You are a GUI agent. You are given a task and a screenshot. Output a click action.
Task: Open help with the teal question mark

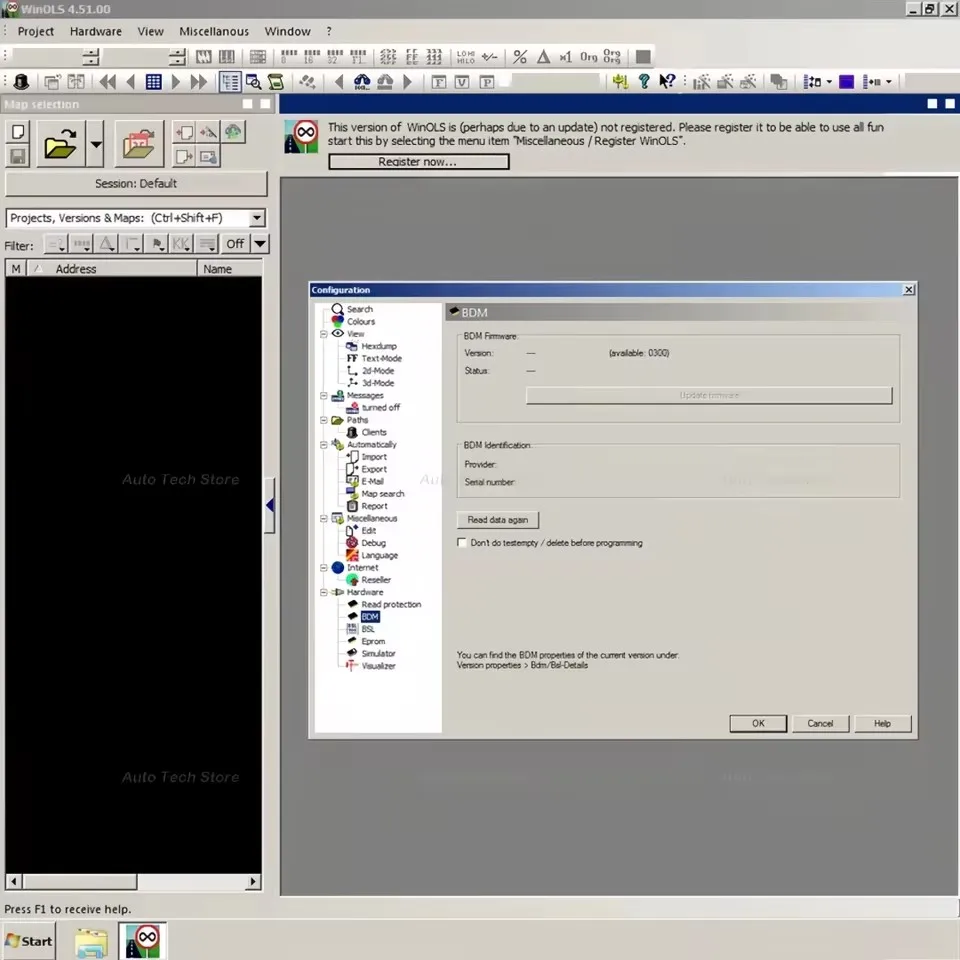point(643,81)
